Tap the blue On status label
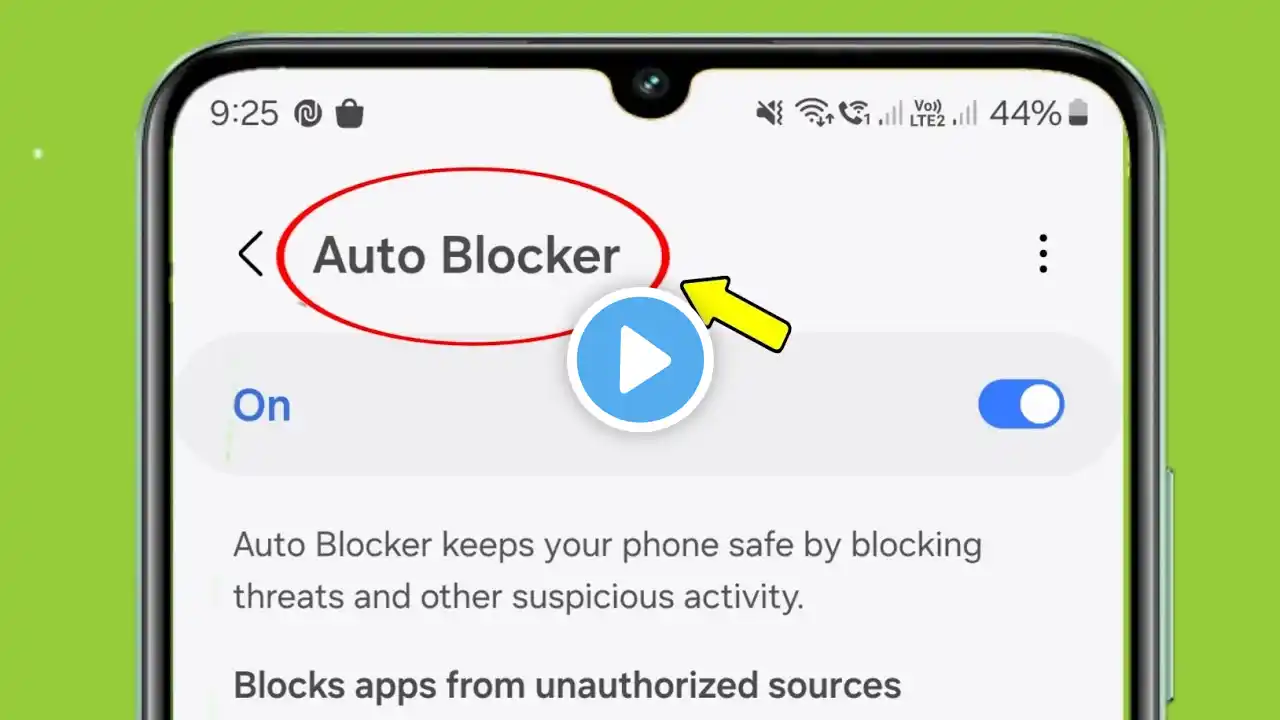Screen dimensions: 1280x720 [262, 406]
